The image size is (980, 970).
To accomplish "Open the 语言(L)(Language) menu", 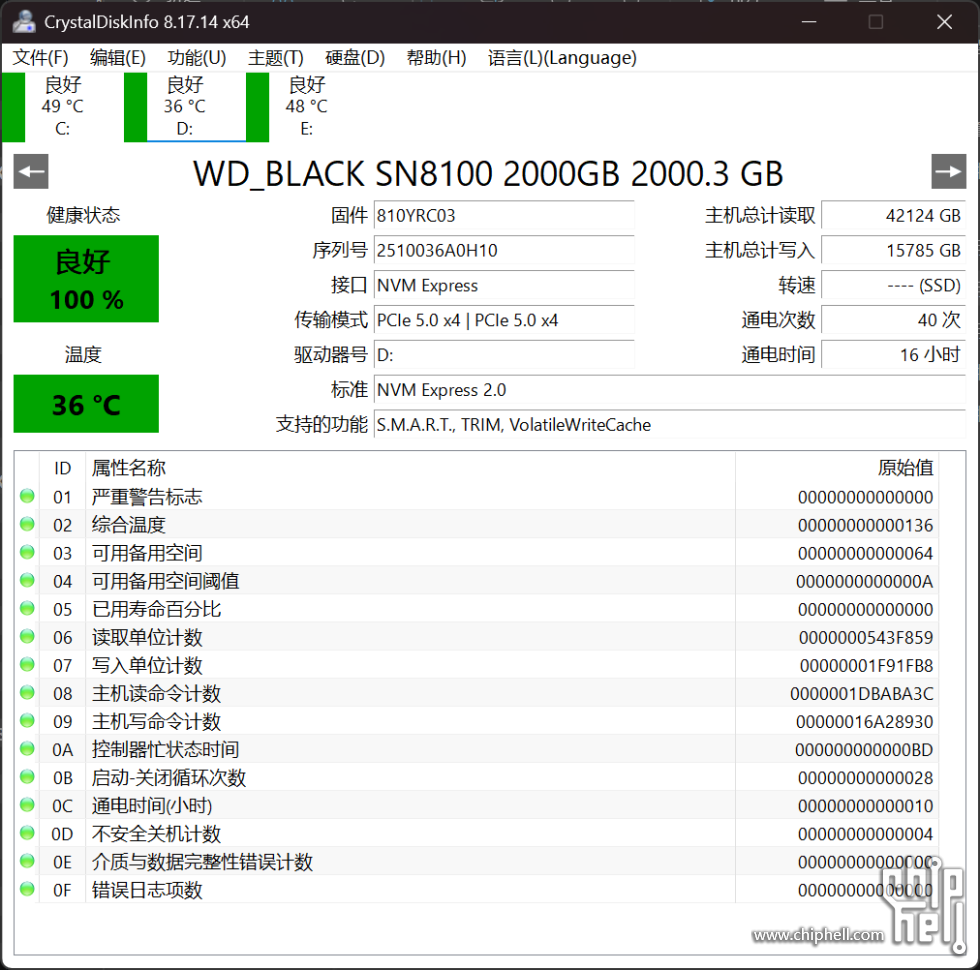I will point(562,58).
